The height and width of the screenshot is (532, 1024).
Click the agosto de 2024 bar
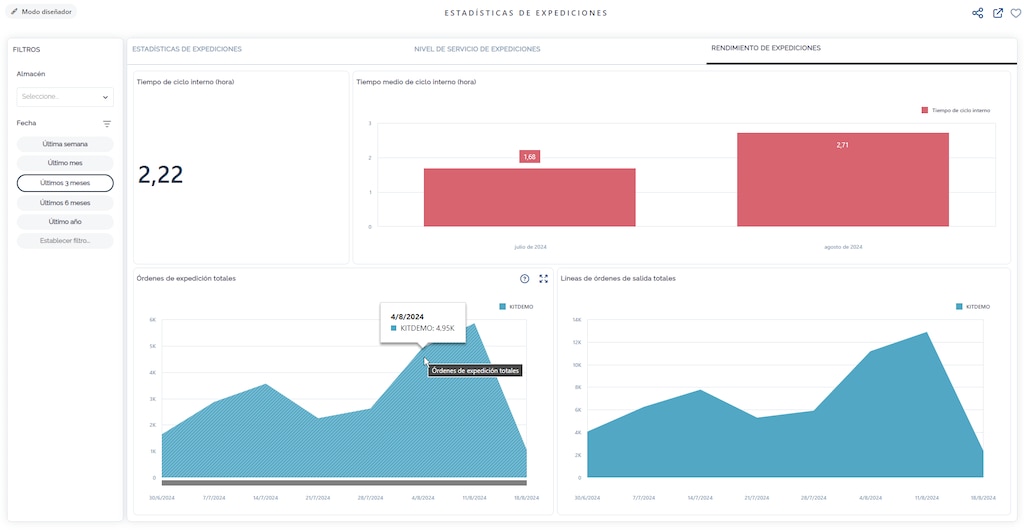pos(842,180)
